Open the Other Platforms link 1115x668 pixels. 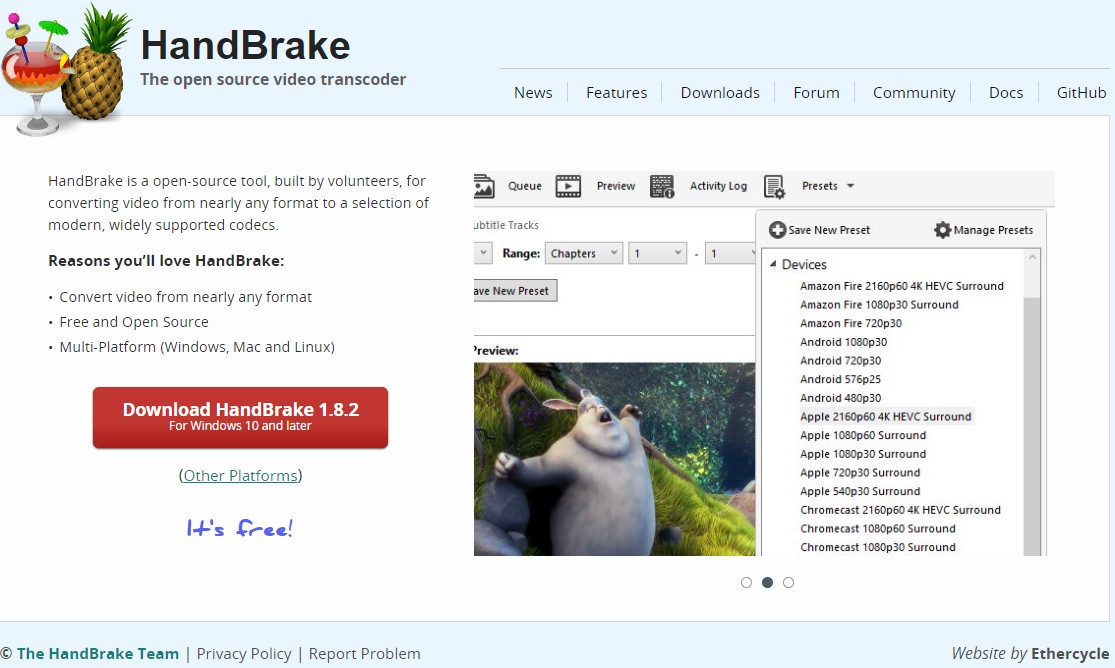point(240,475)
